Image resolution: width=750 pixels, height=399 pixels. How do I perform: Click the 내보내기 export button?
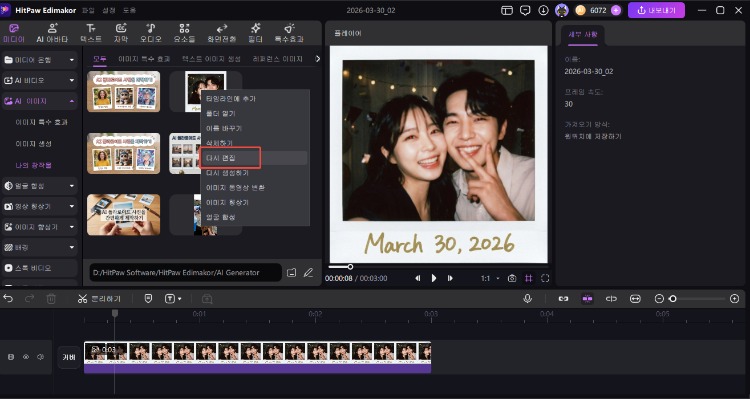point(656,10)
